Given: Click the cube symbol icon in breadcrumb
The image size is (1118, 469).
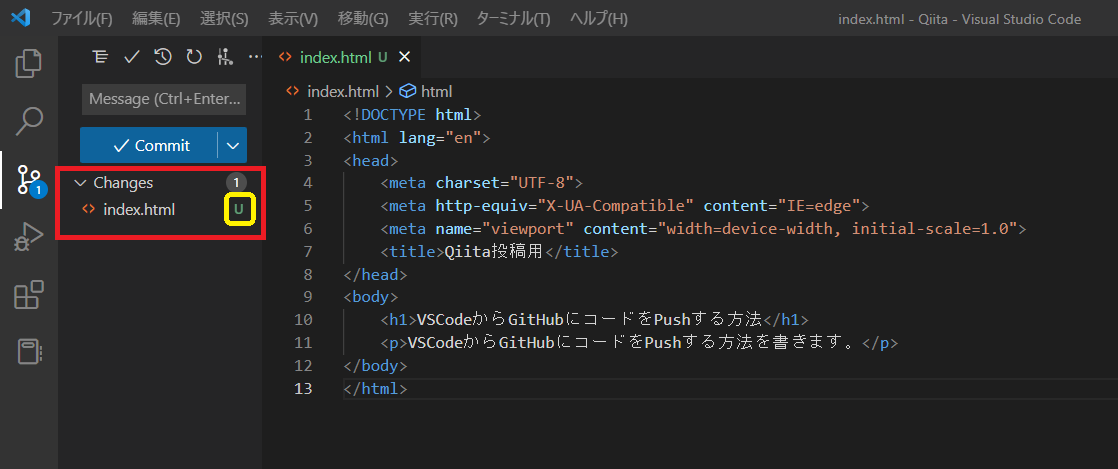Looking at the screenshot, I should tap(407, 91).
